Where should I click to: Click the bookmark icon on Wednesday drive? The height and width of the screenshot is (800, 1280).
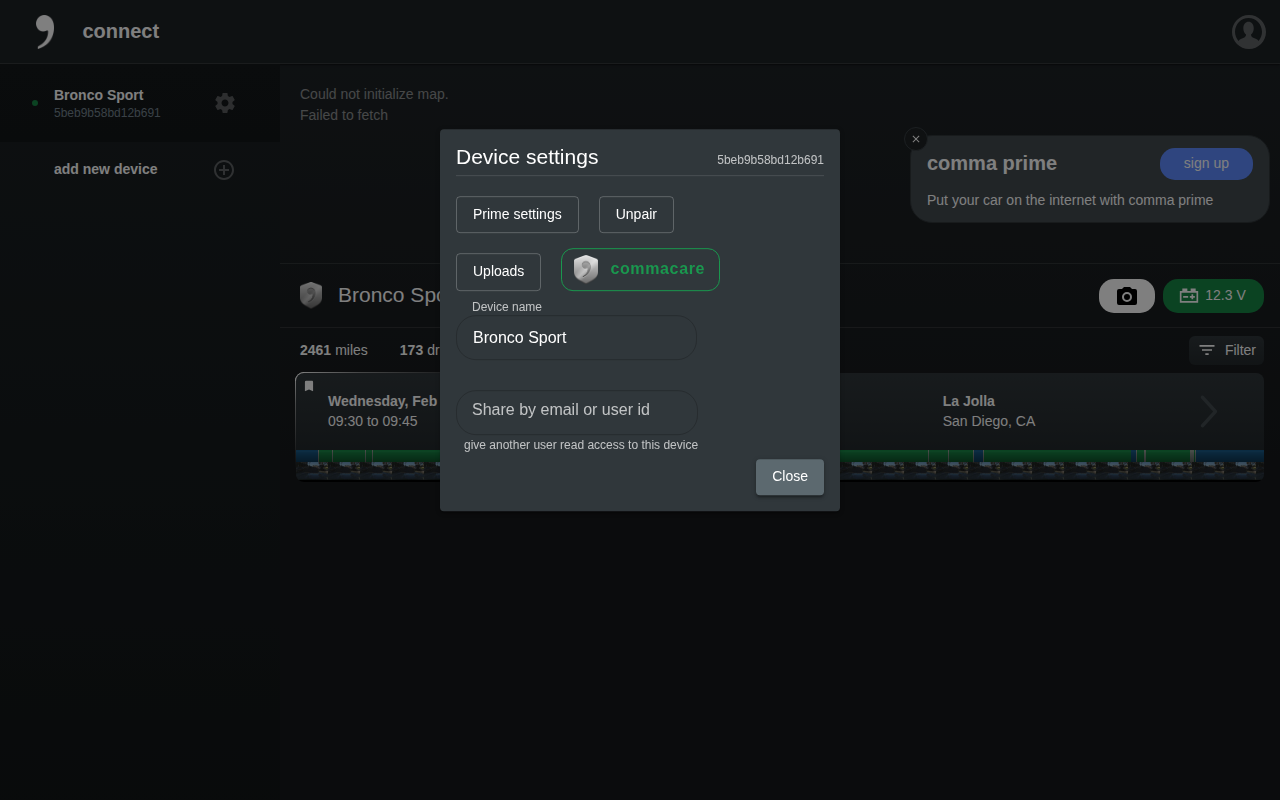point(309,386)
